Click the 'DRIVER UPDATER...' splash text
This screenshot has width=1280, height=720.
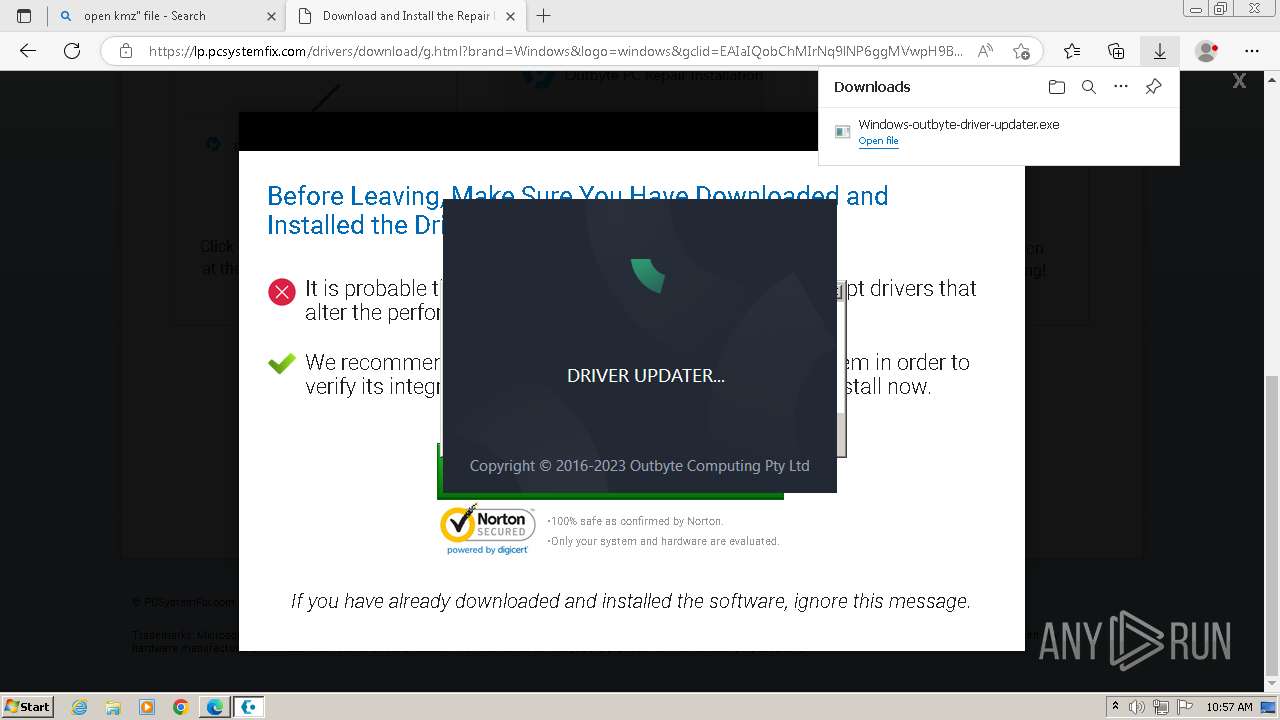click(x=646, y=376)
